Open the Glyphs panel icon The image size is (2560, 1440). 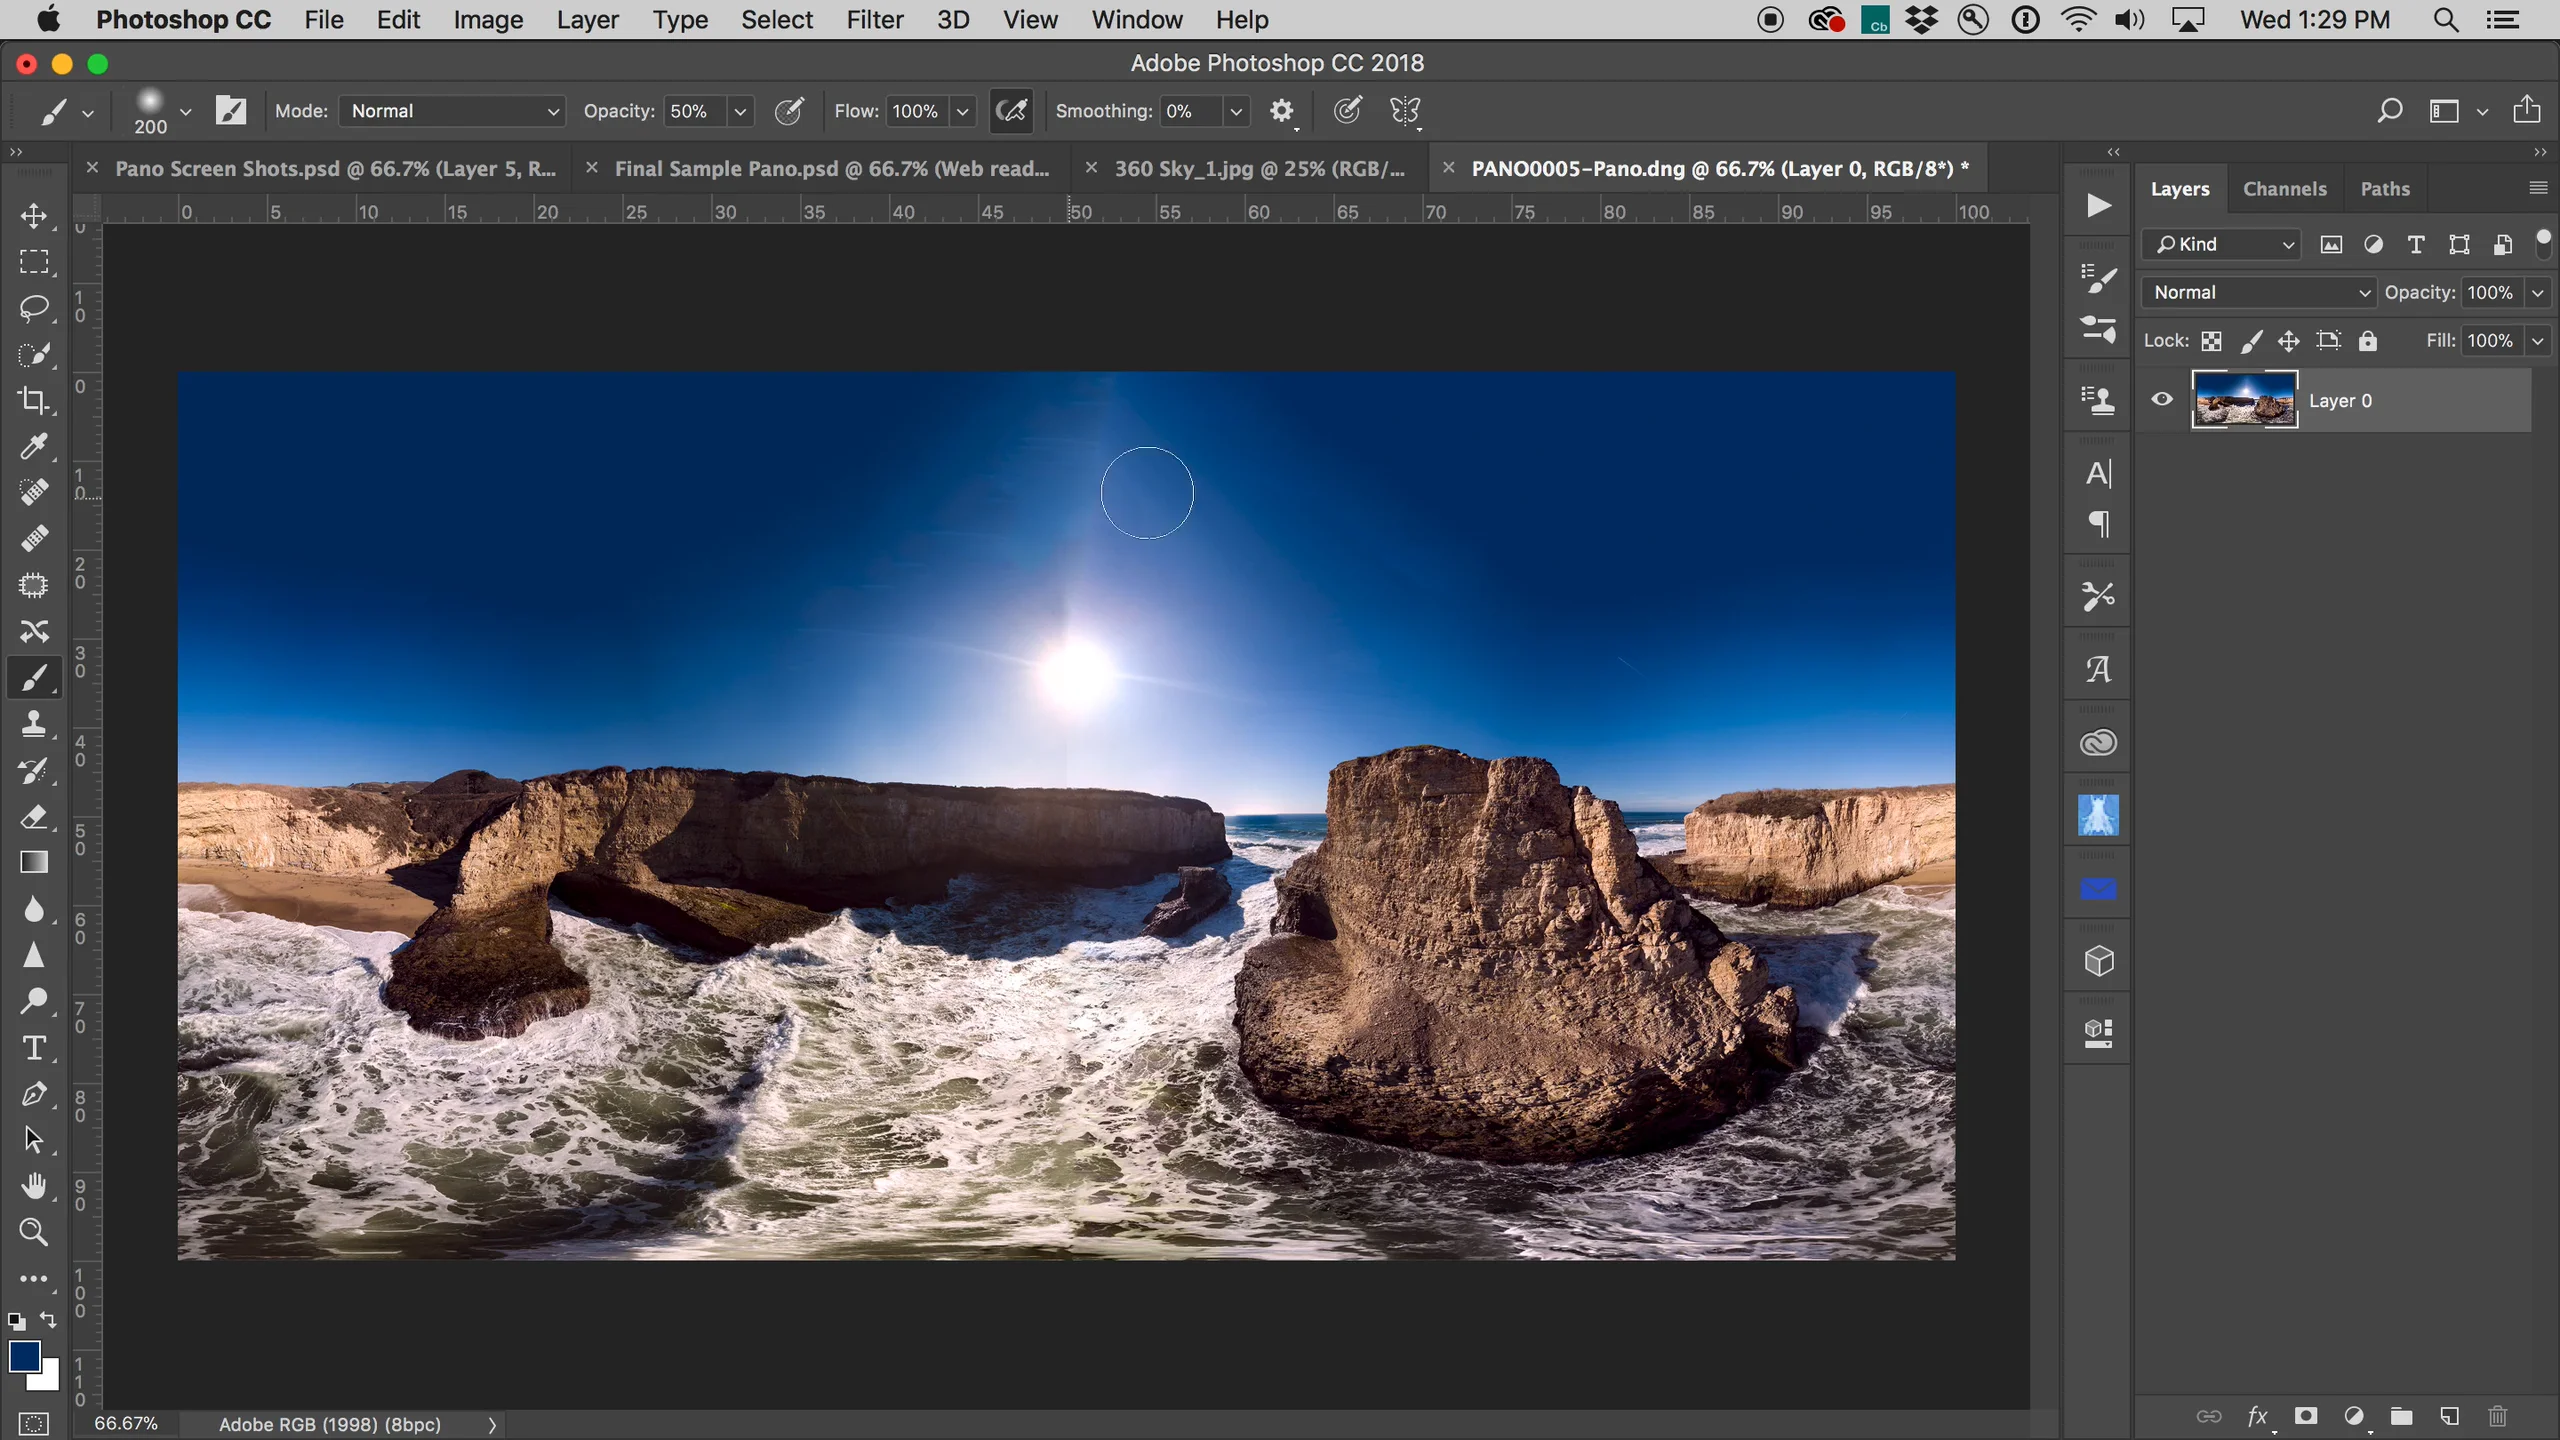coord(2097,667)
